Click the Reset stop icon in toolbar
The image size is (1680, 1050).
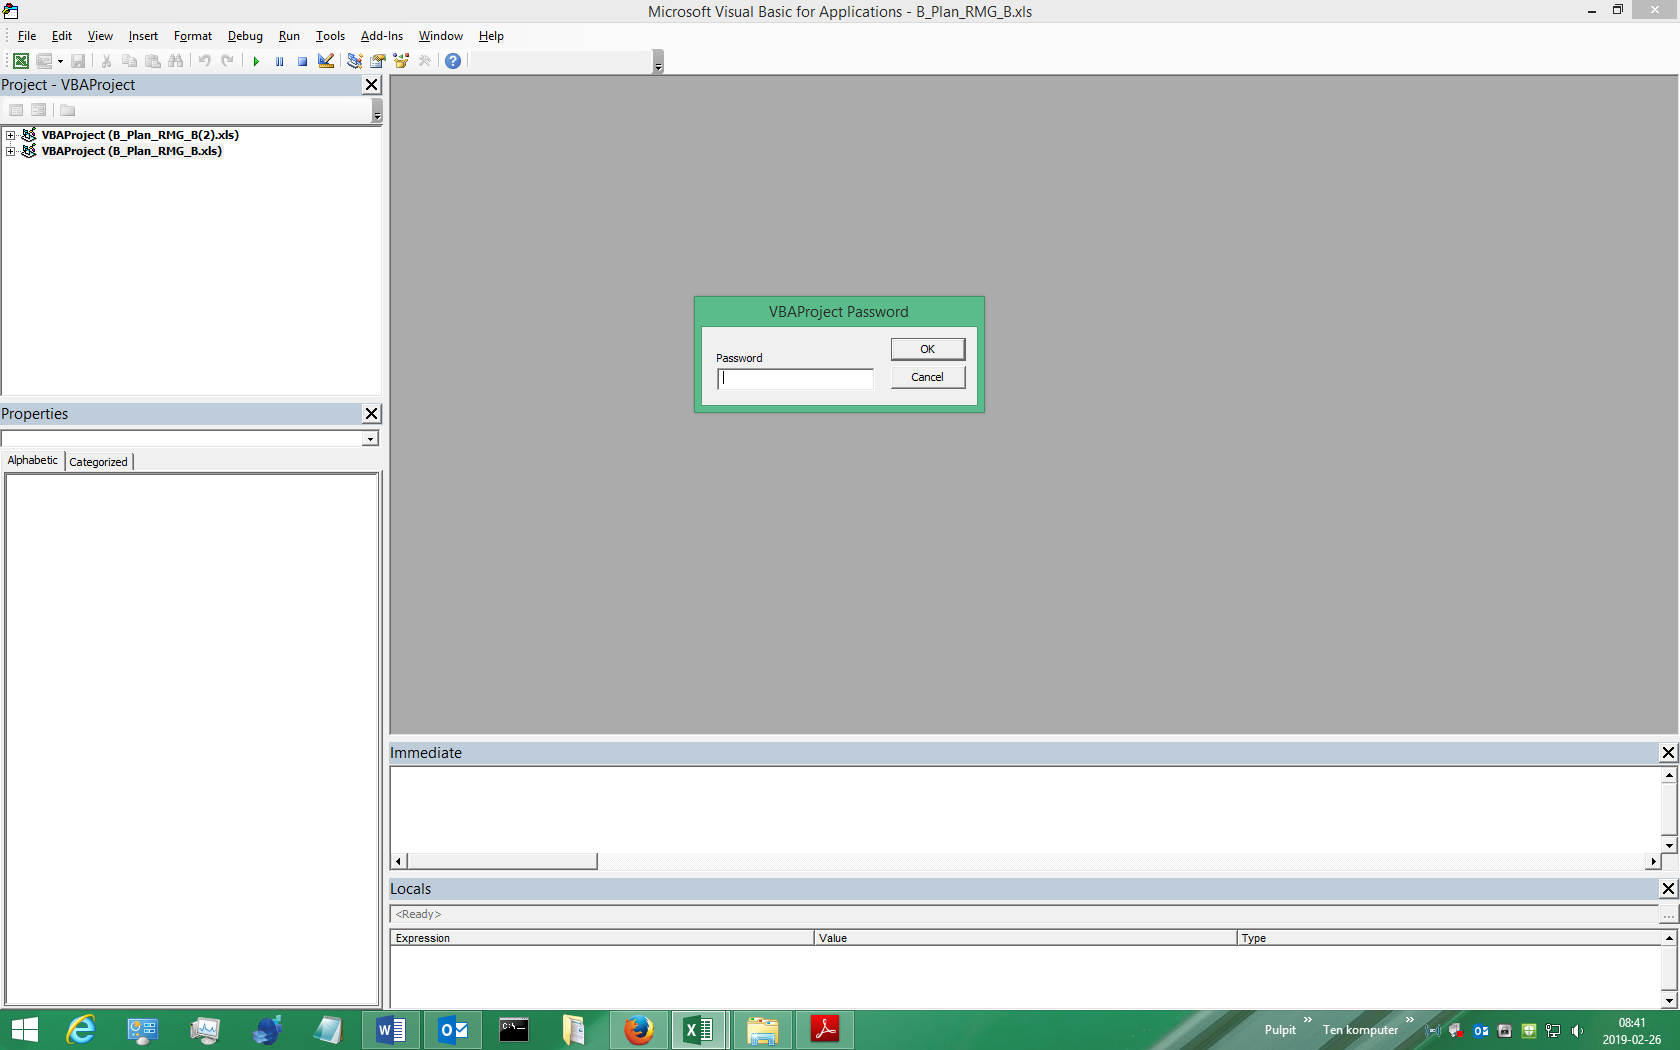[302, 61]
